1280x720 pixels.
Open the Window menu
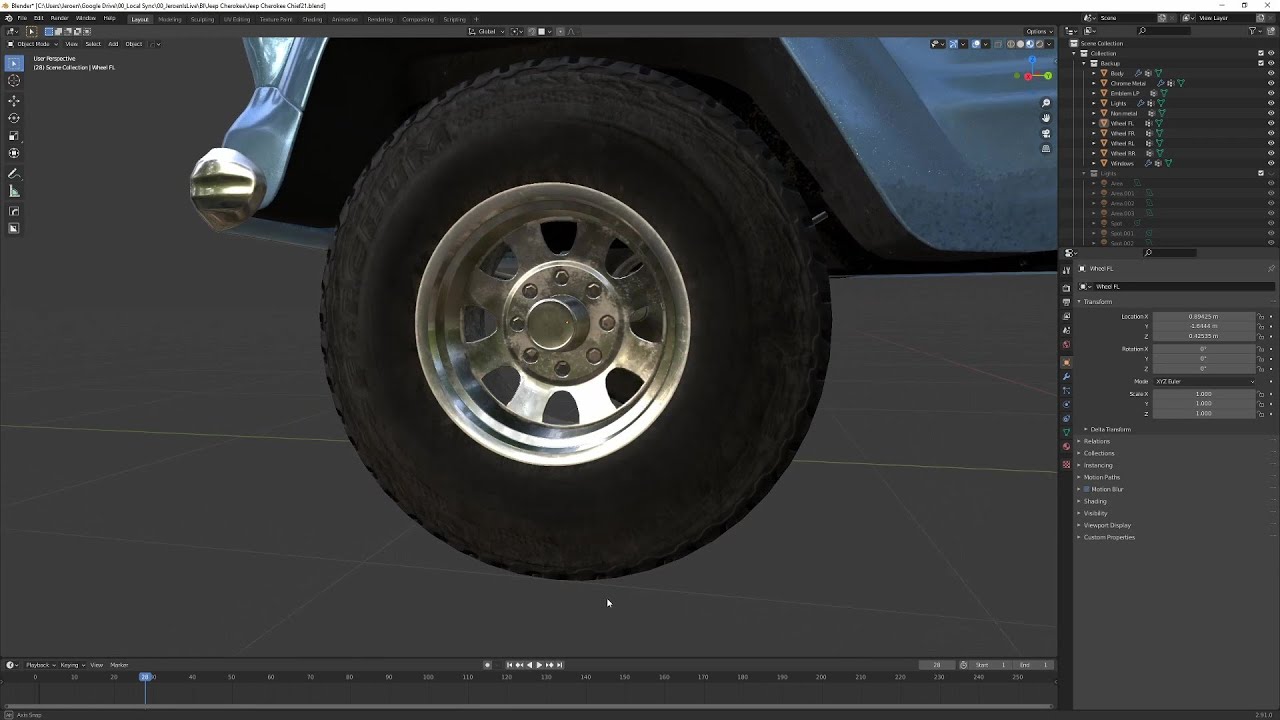pos(86,18)
